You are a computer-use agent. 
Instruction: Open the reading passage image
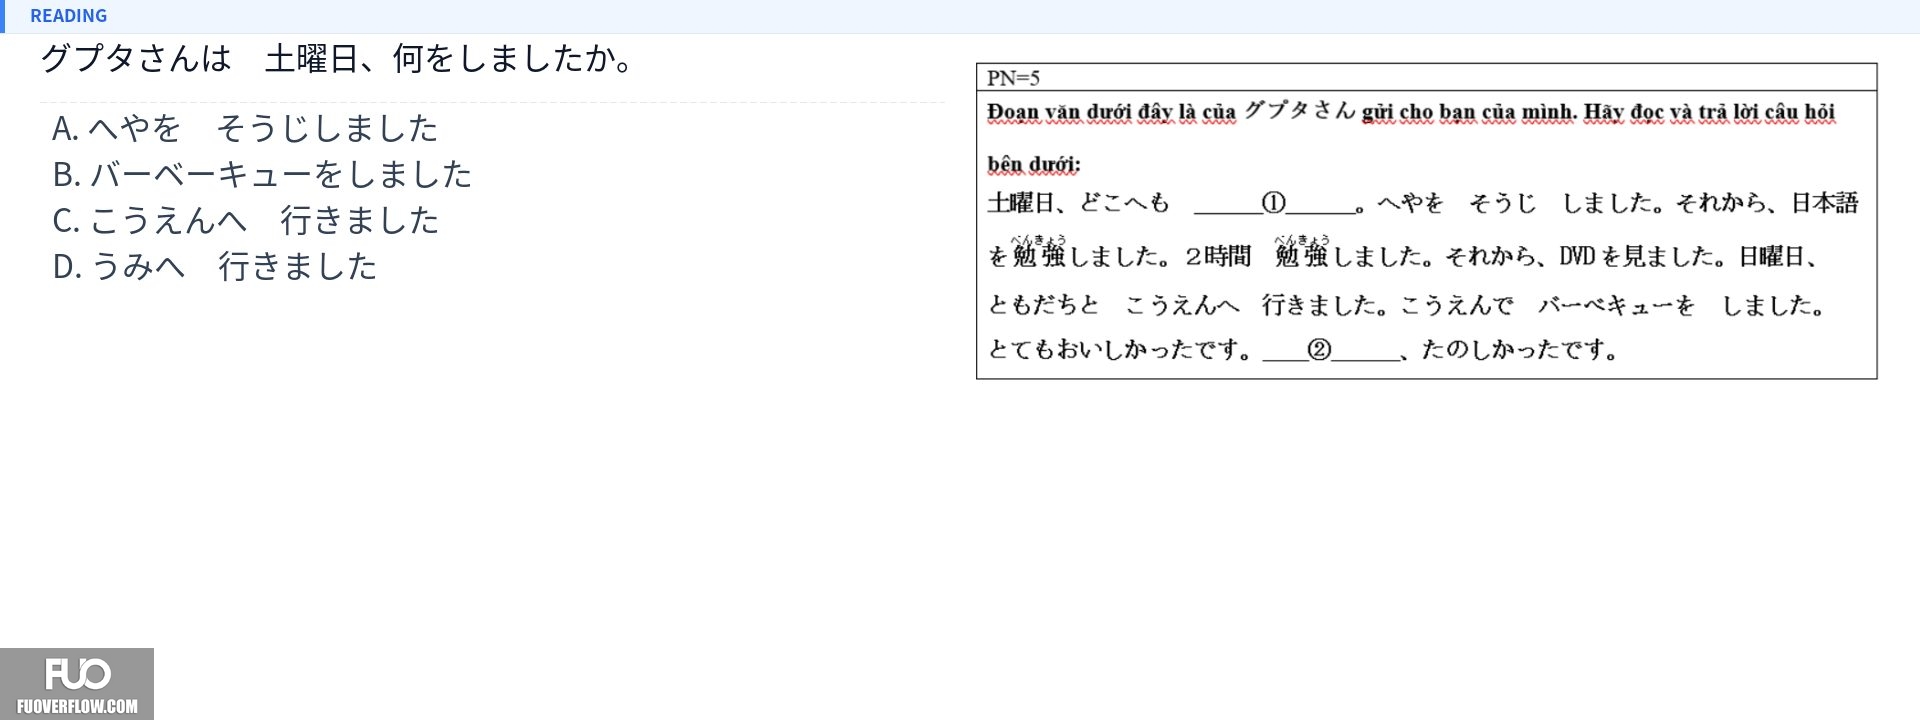1426,221
